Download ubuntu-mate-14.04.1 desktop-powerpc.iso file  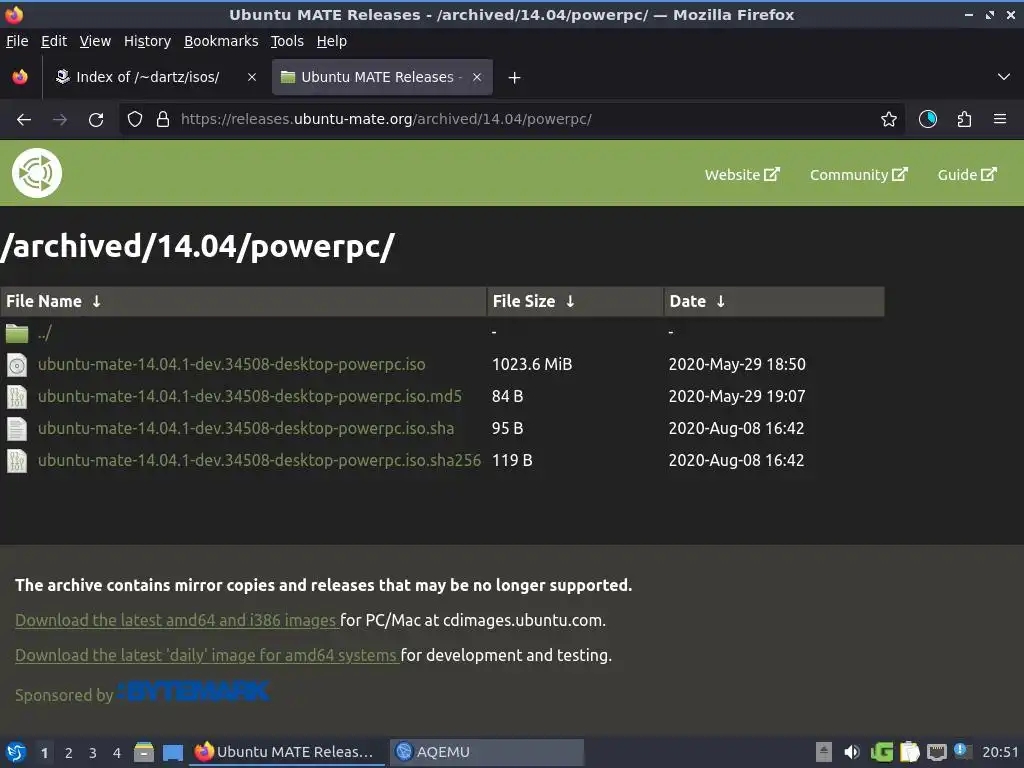coord(231,364)
